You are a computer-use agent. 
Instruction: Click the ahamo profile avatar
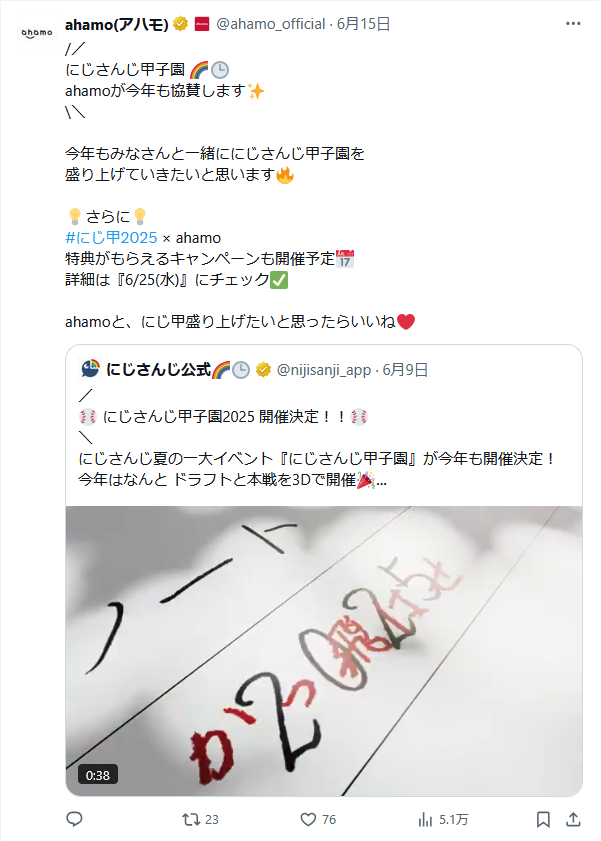coord(36,33)
